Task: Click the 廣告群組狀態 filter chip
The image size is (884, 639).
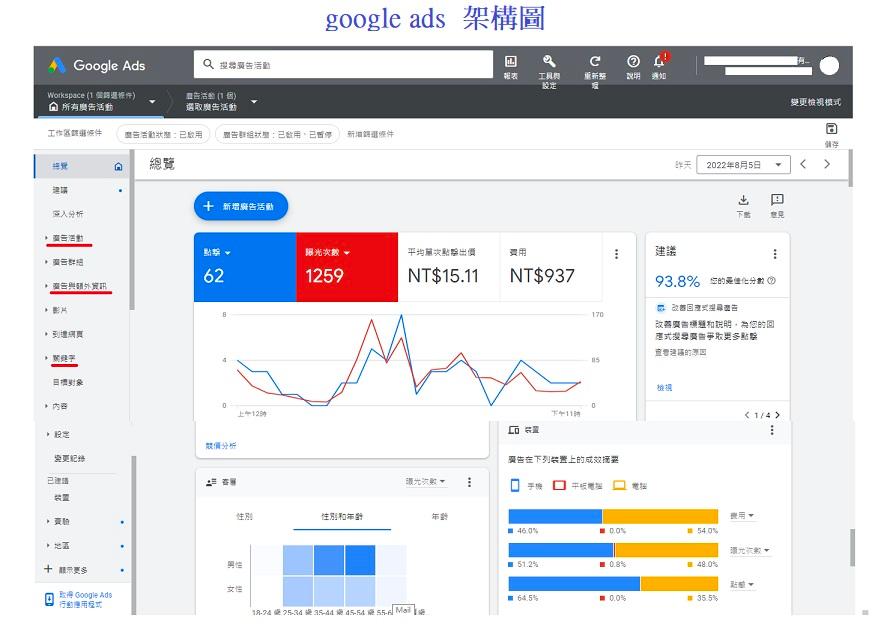Action: [277, 134]
